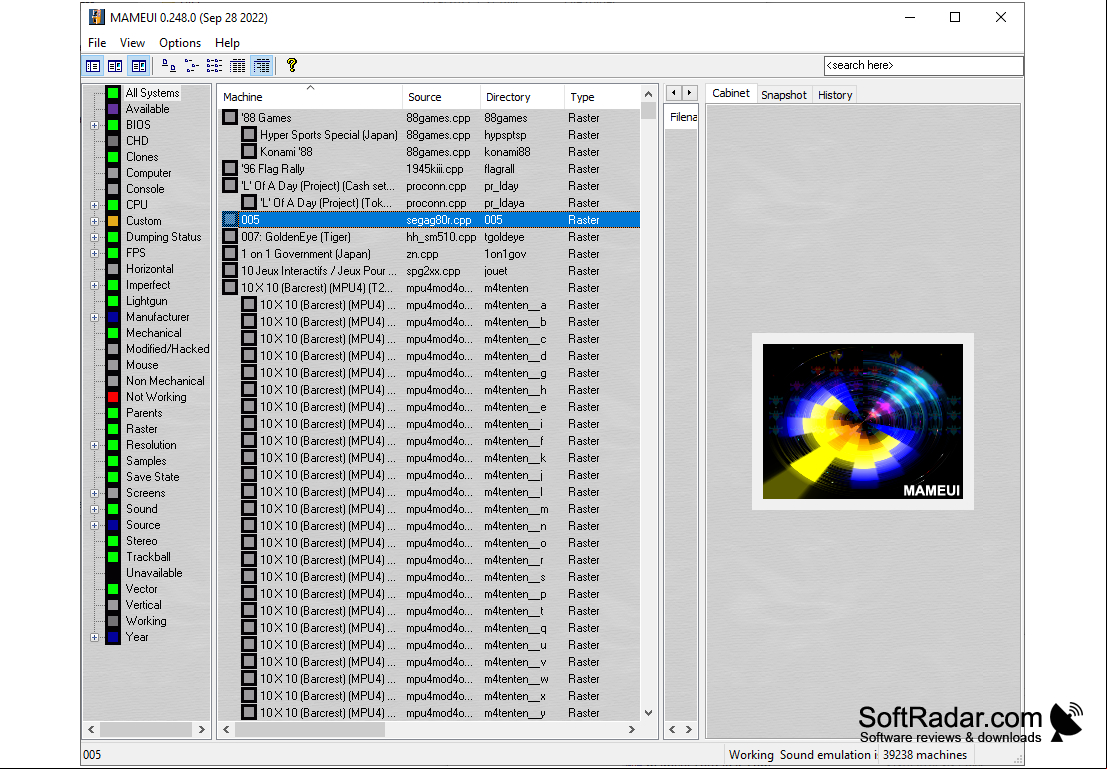Select the Lightgun folder in tree

tap(146, 301)
